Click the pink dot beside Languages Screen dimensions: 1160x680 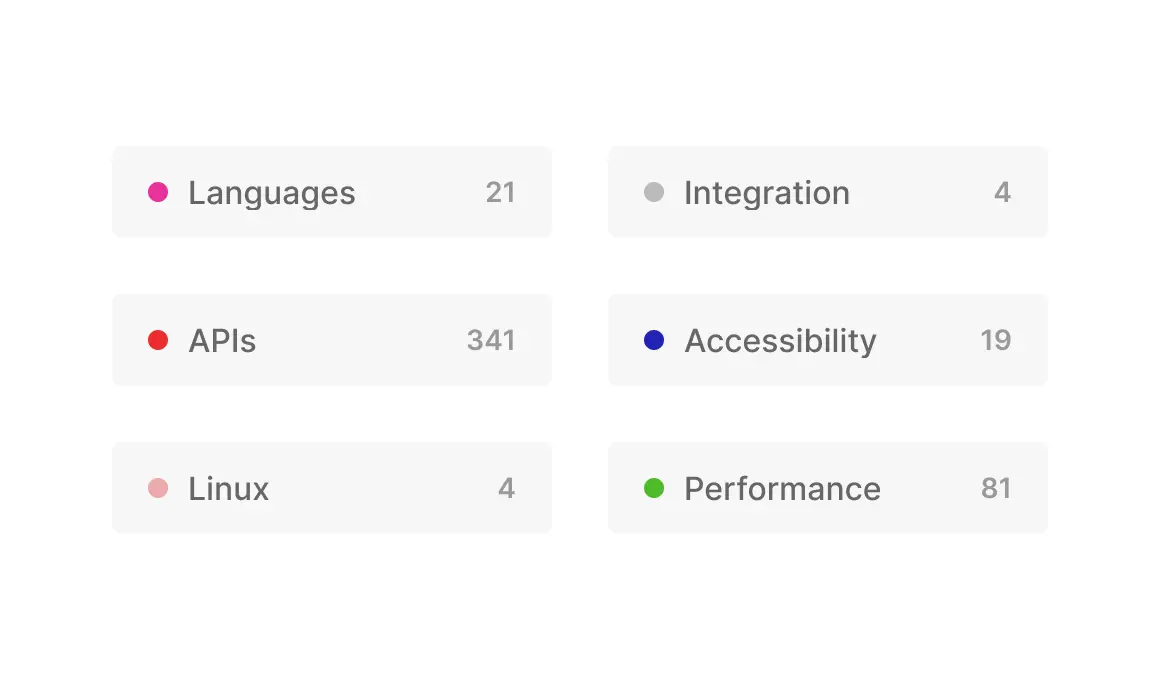coord(158,192)
